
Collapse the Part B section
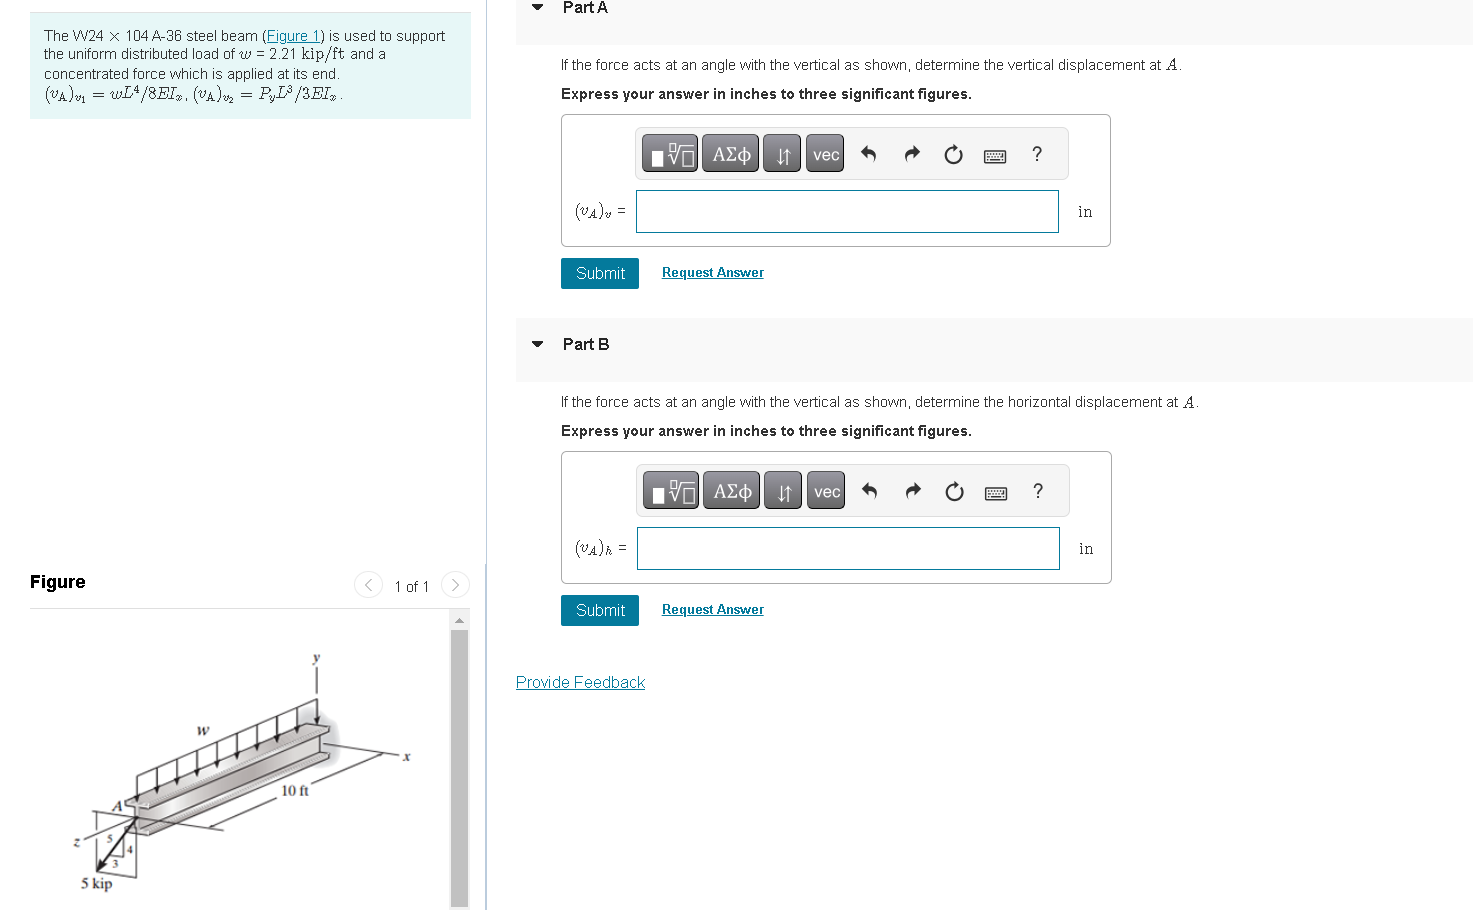click(x=537, y=343)
